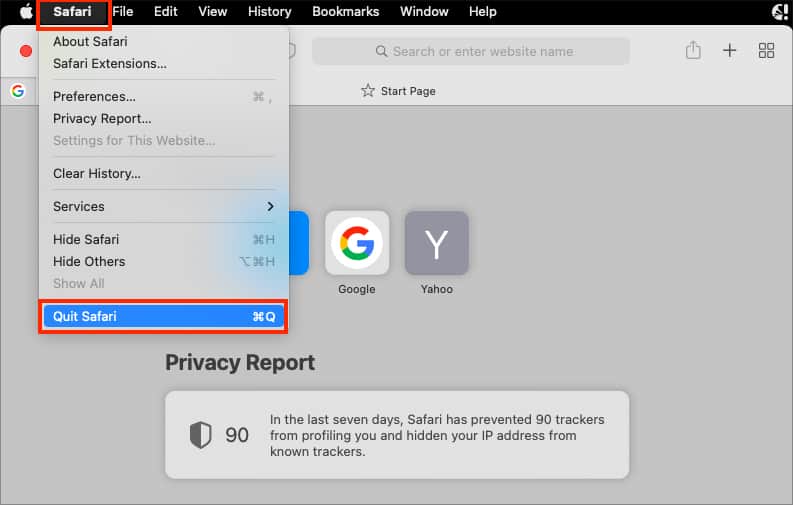Viewport: 793px width, 505px height.
Task: Click the magnifier icon in address bar
Action: pyautogui.click(x=381, y=51)
